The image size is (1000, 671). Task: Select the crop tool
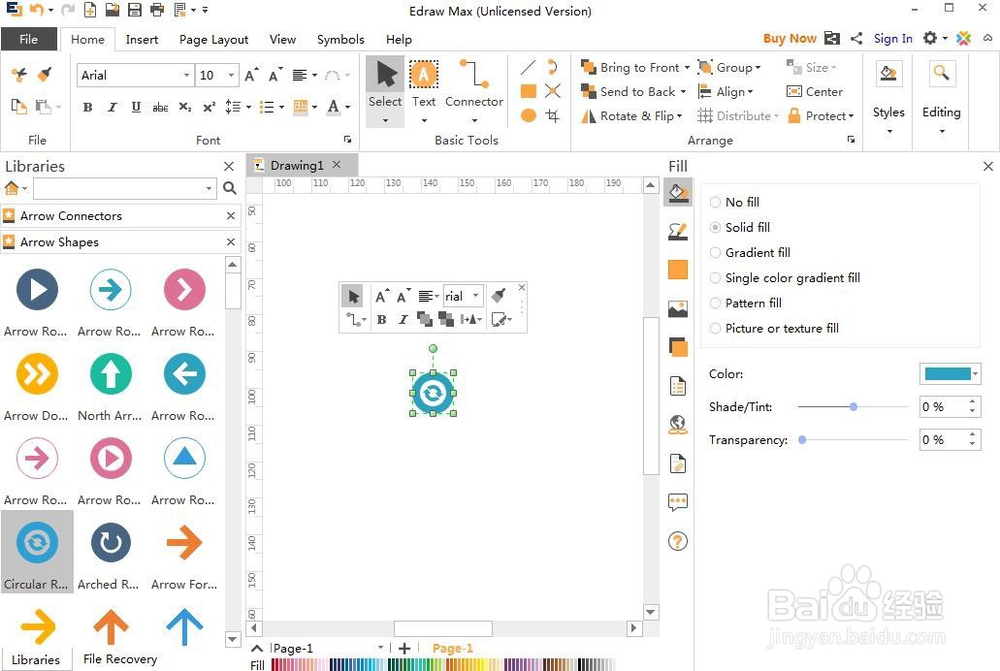point(553,115)
